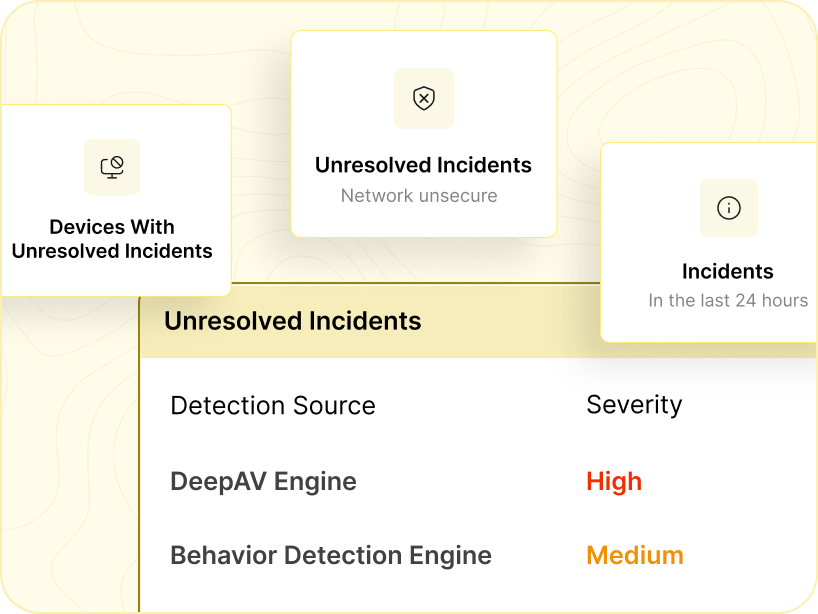The image size is (818, 614).
Task: Click In the last 24 hours text
Action: (728, 300)
